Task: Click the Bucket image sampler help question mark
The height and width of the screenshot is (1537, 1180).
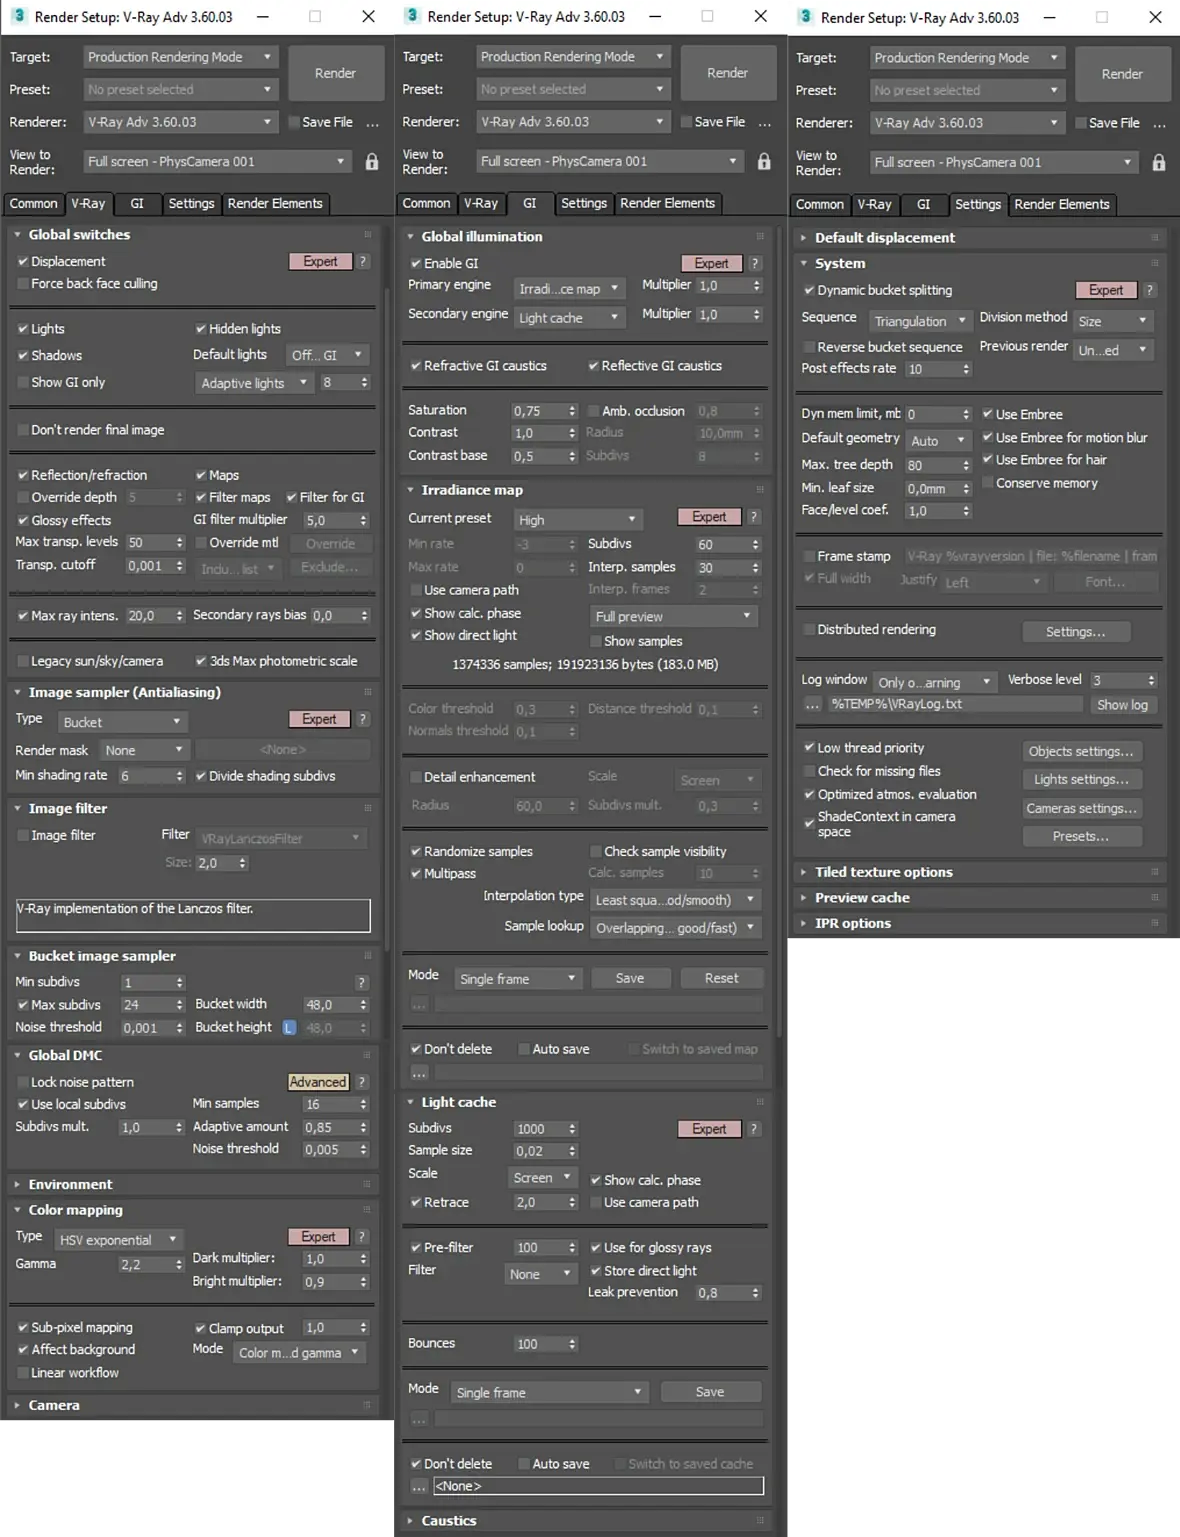Action: pyautogui.click(x=362, y=982)
